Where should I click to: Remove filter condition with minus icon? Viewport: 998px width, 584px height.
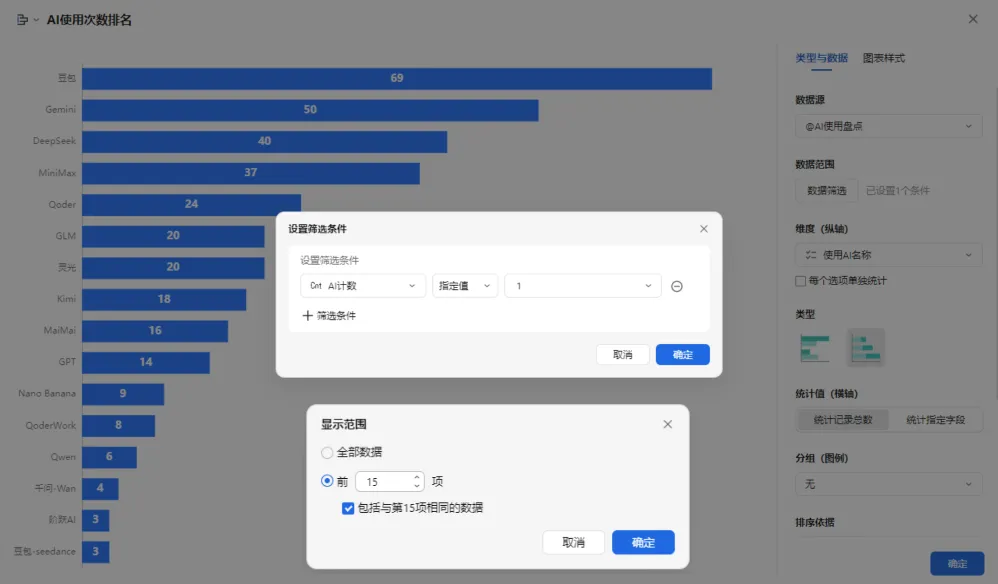click(x=677, y=286)
